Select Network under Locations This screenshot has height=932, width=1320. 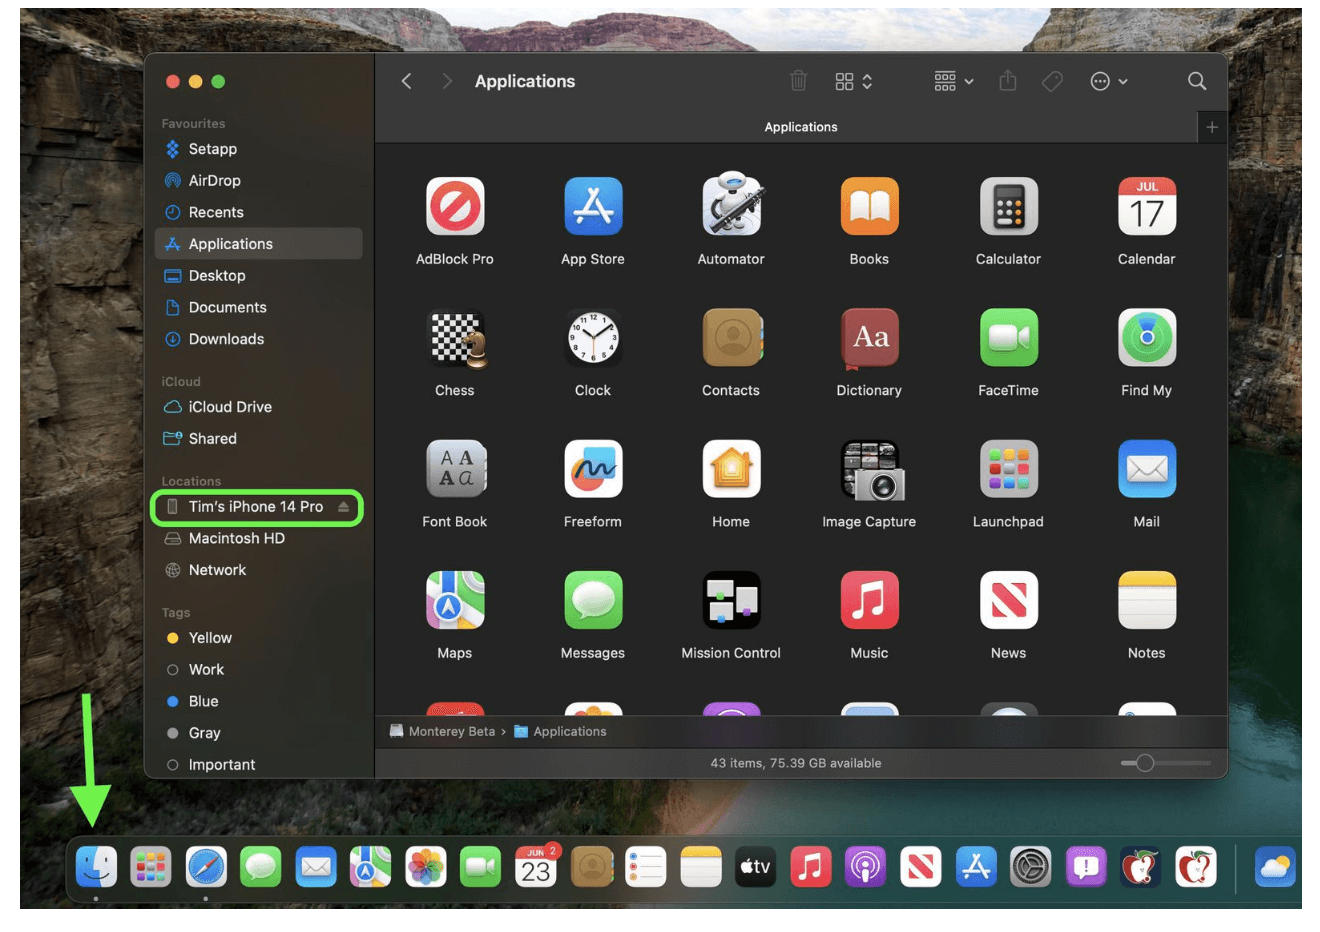[x=259, y=570]
